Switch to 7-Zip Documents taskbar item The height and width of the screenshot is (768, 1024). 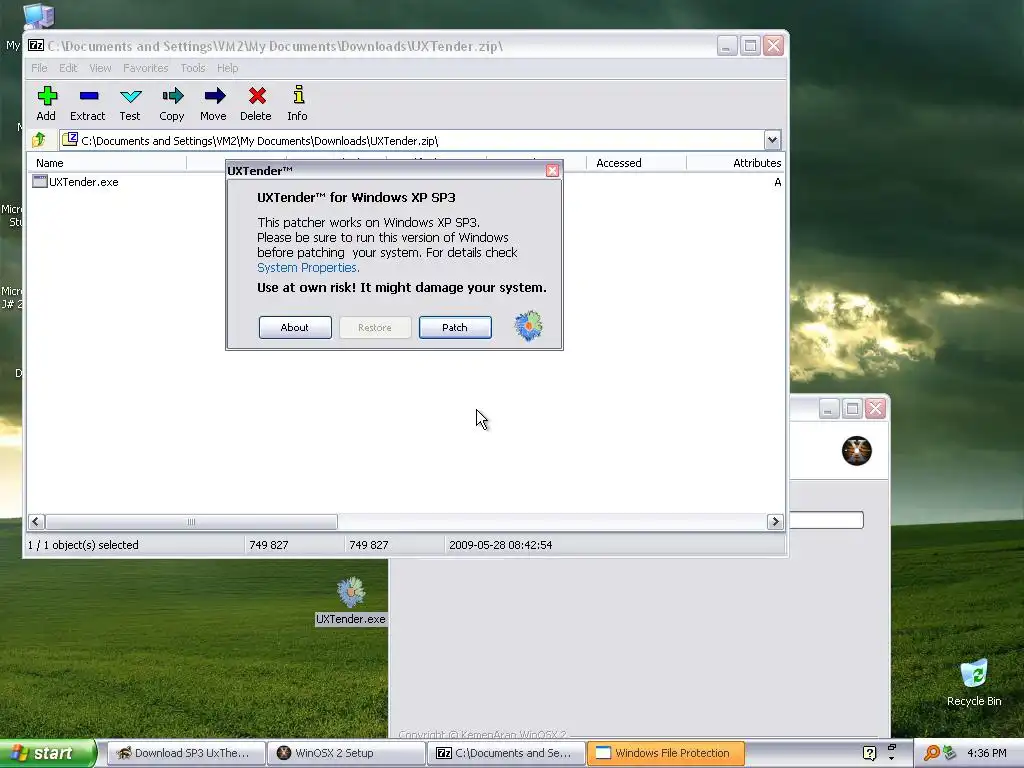pyautogui.click(x=507, y=753)
